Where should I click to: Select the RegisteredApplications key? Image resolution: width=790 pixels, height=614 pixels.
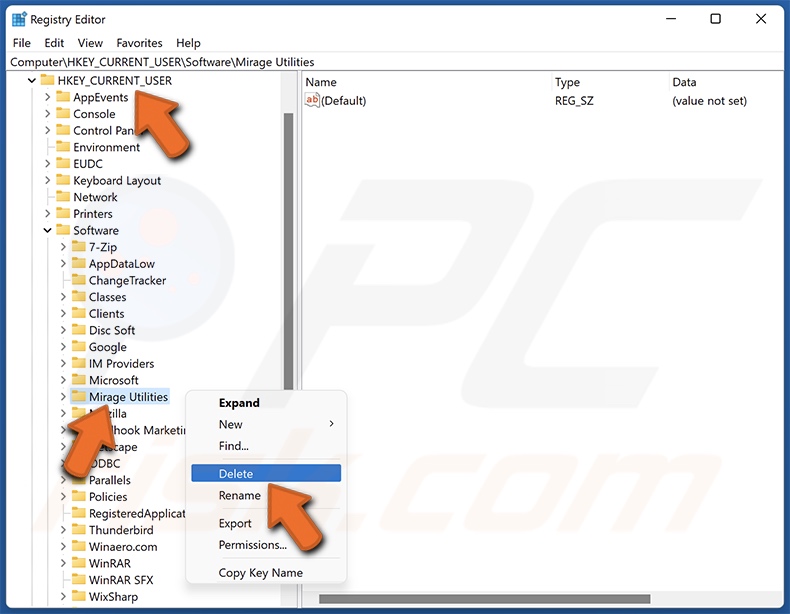(137, 513)
